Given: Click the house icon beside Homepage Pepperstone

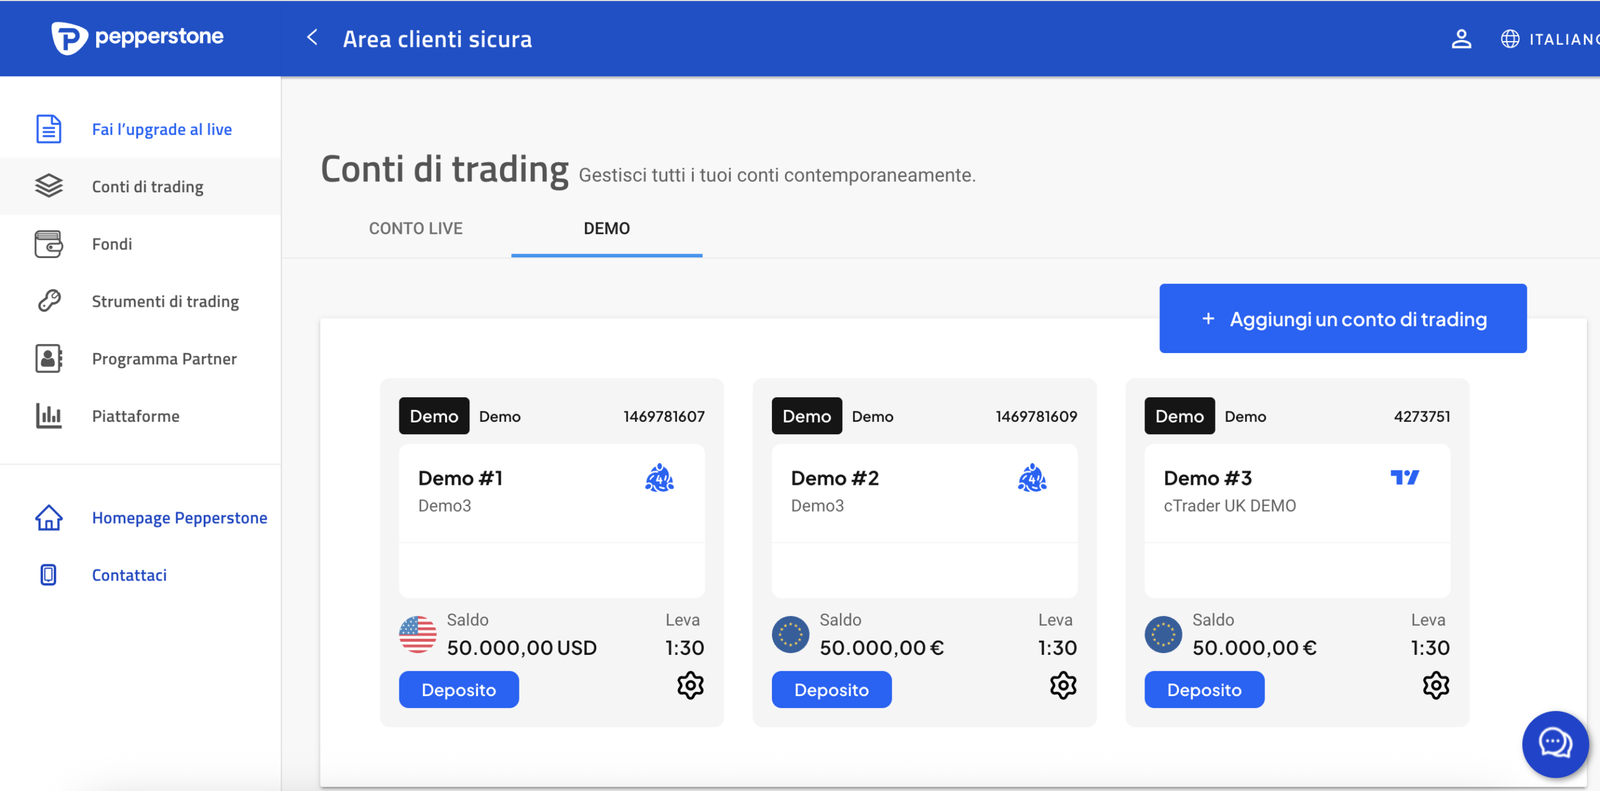Looking at the screenshot, I should (48, 518).
